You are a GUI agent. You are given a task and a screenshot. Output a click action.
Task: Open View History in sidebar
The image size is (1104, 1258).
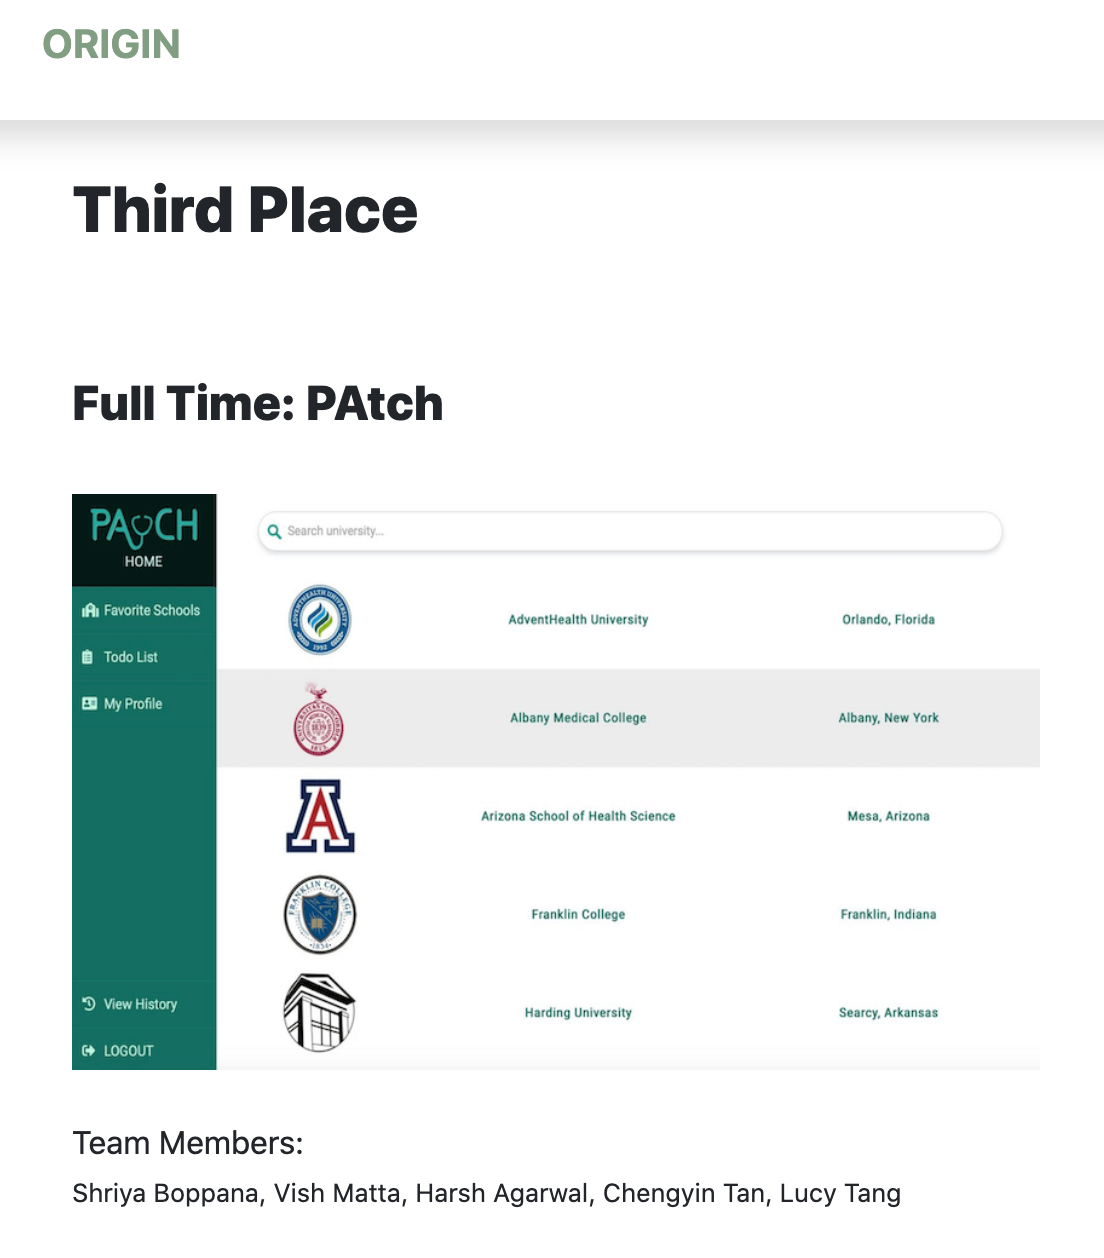click(140, 1004)
